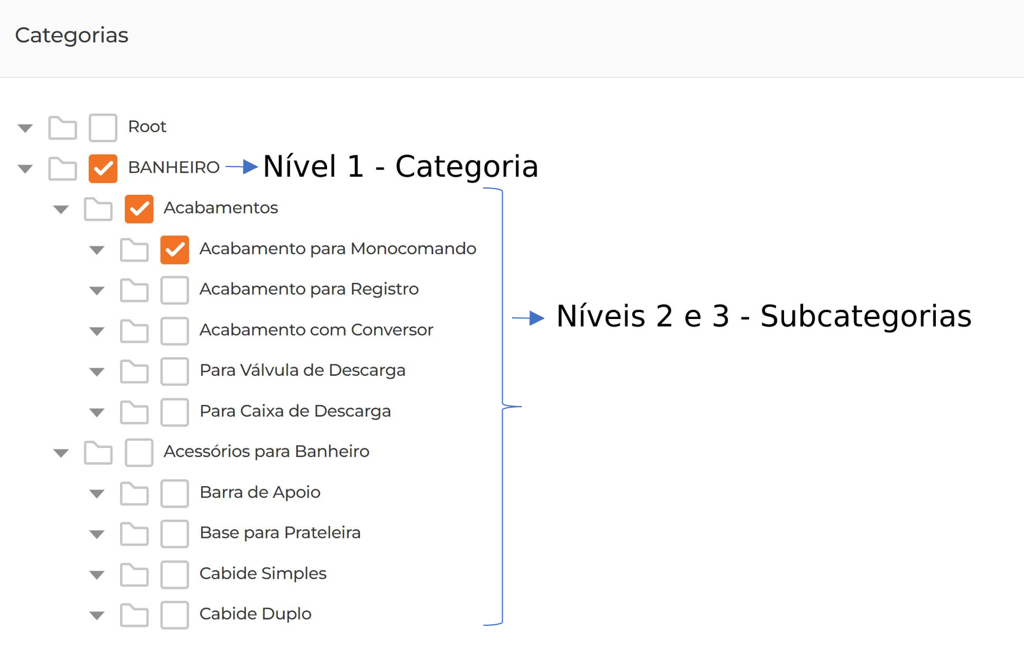Tick the Acabamento para Registro checkbox
This screenshot has width=1024, height=652.
tap(175, 290)
